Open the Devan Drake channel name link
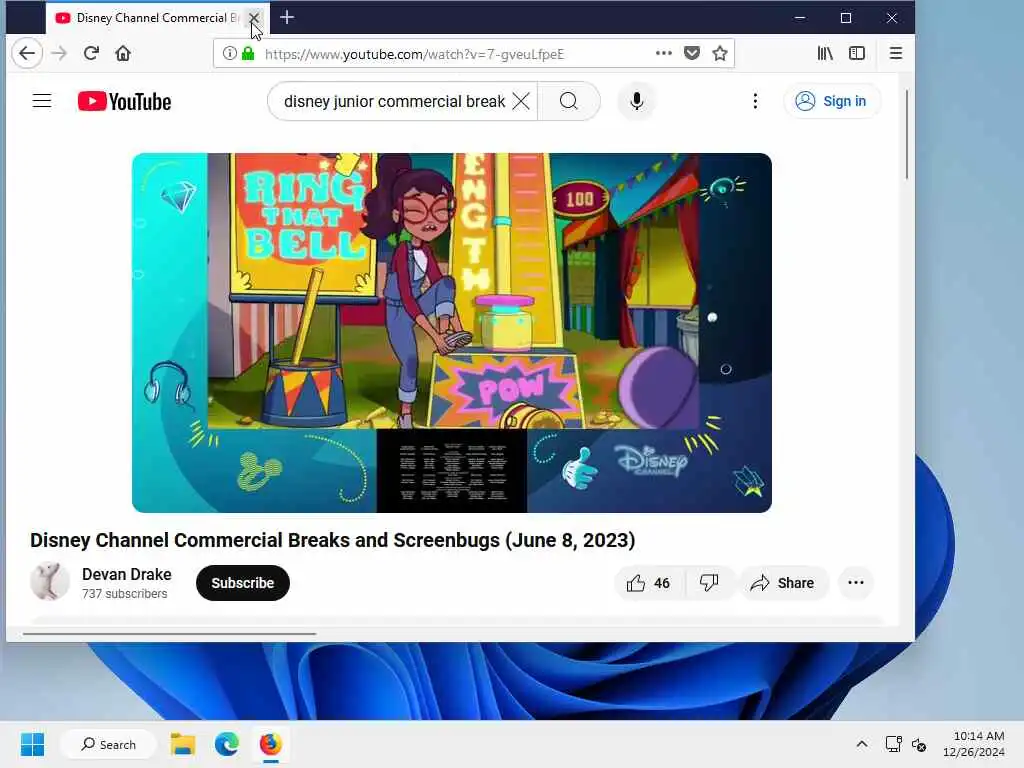1024x768 pixels. pos(127,574)
